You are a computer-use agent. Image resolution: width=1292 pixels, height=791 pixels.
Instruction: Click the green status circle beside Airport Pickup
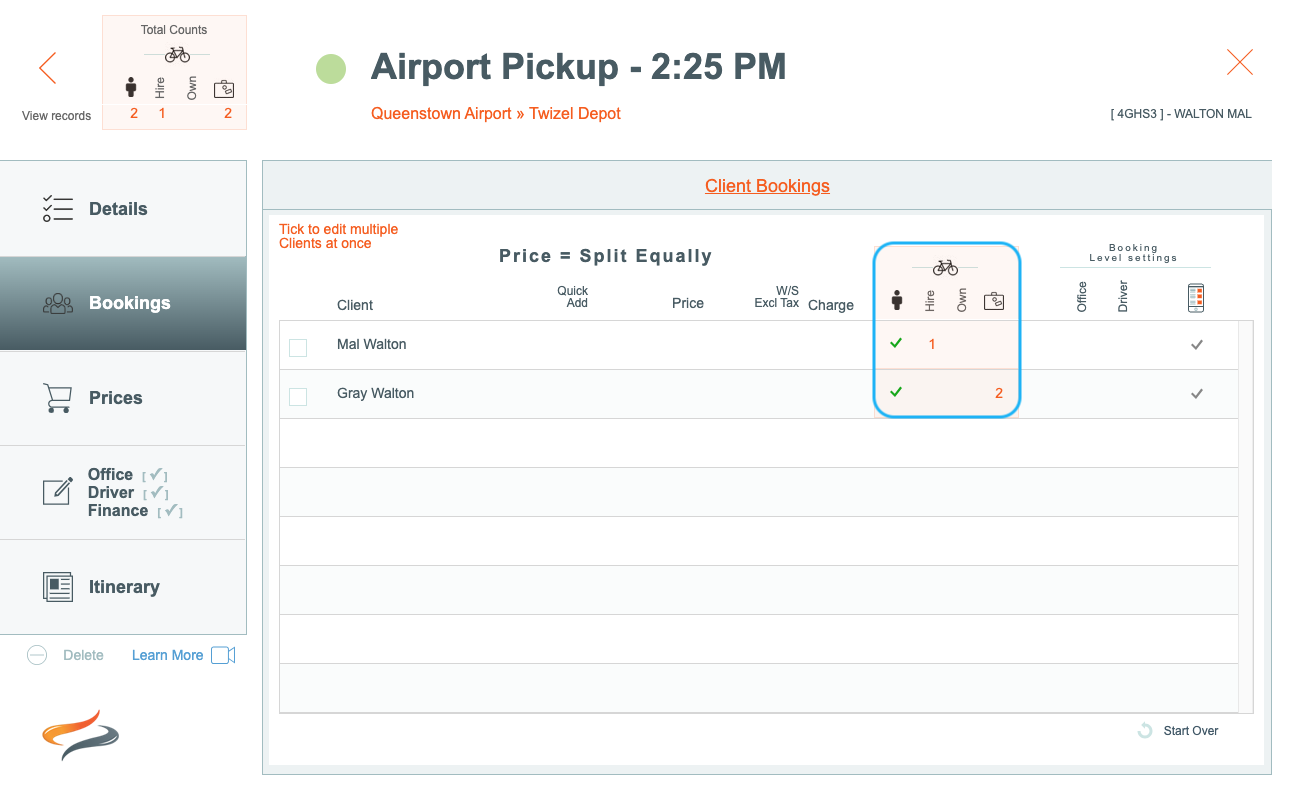(x=331, y=69)
